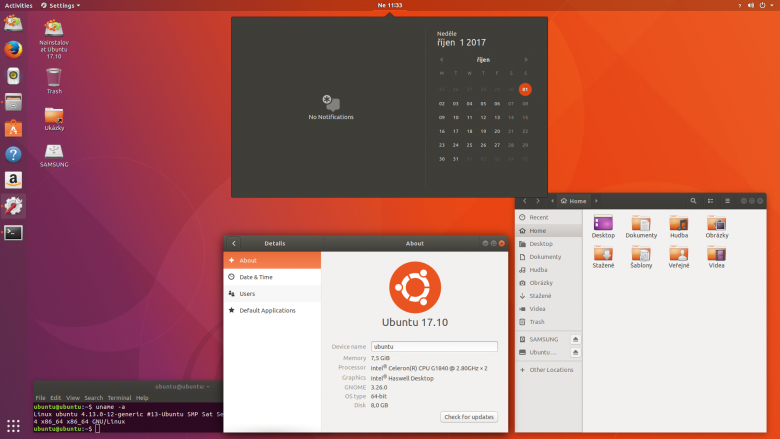Open the Stažené folder in Files
The width and height of the screenshot is (780, 439).
point(603,257)
